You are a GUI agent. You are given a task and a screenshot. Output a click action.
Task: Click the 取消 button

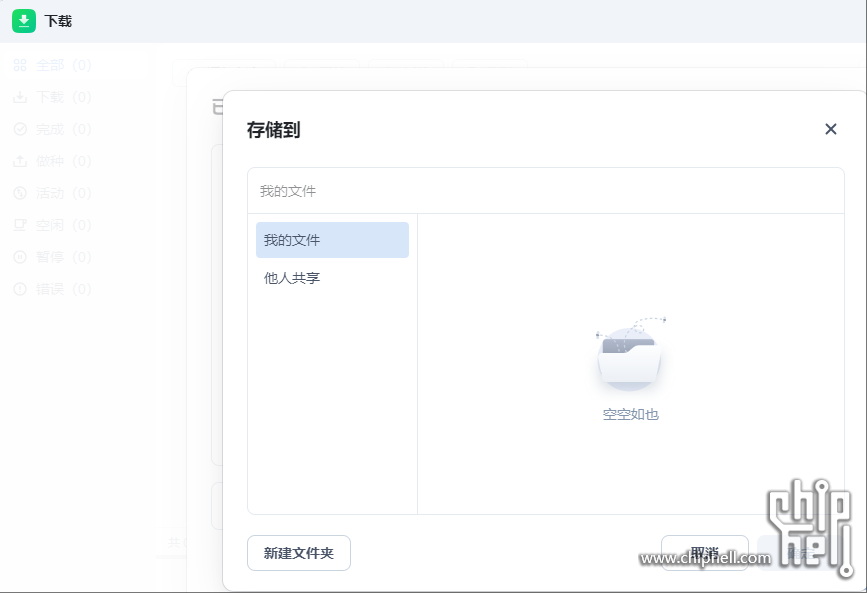click(x=704, y=553)
